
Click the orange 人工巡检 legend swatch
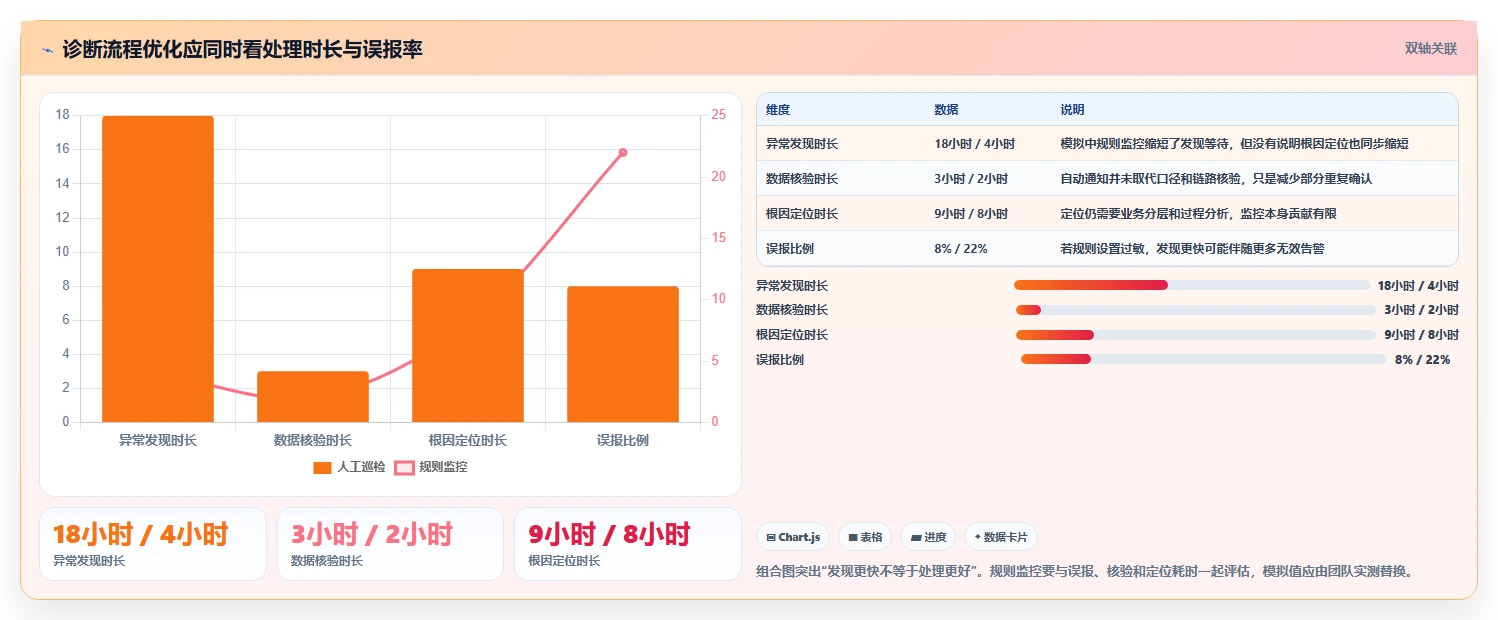click(322, 467)
